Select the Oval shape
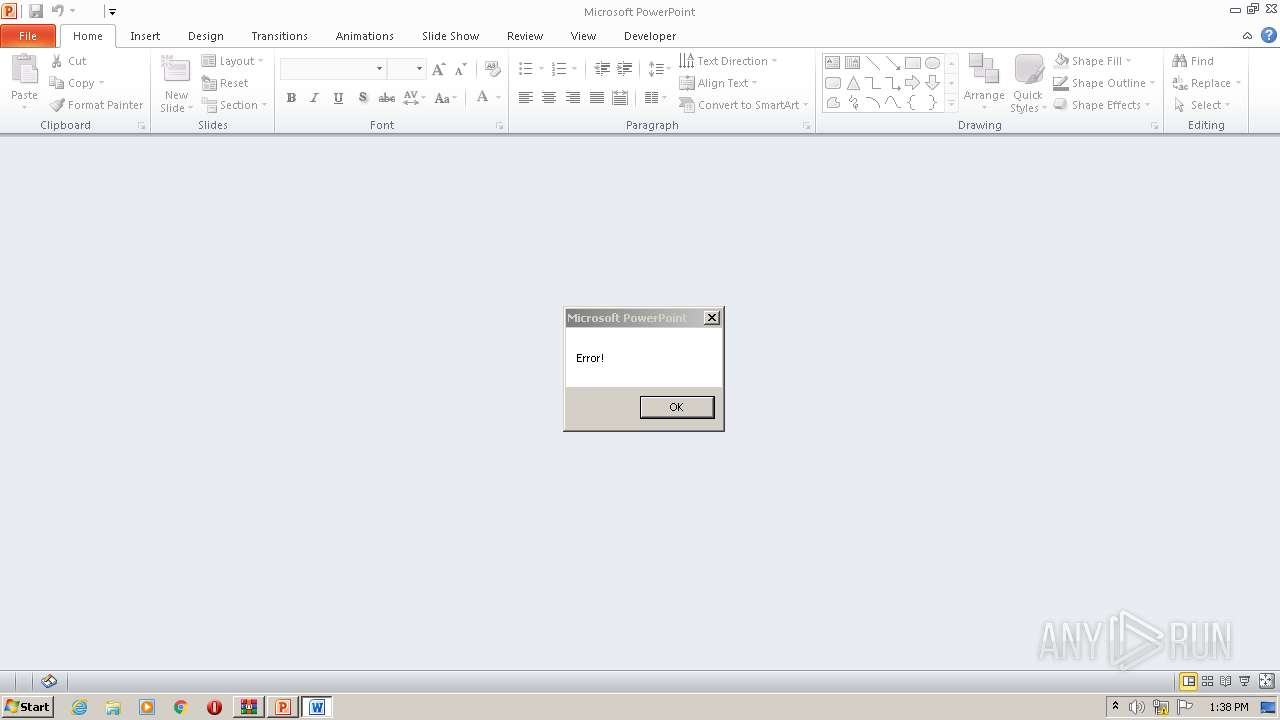Screen dimensions: 1280x720 pos(932,63)
